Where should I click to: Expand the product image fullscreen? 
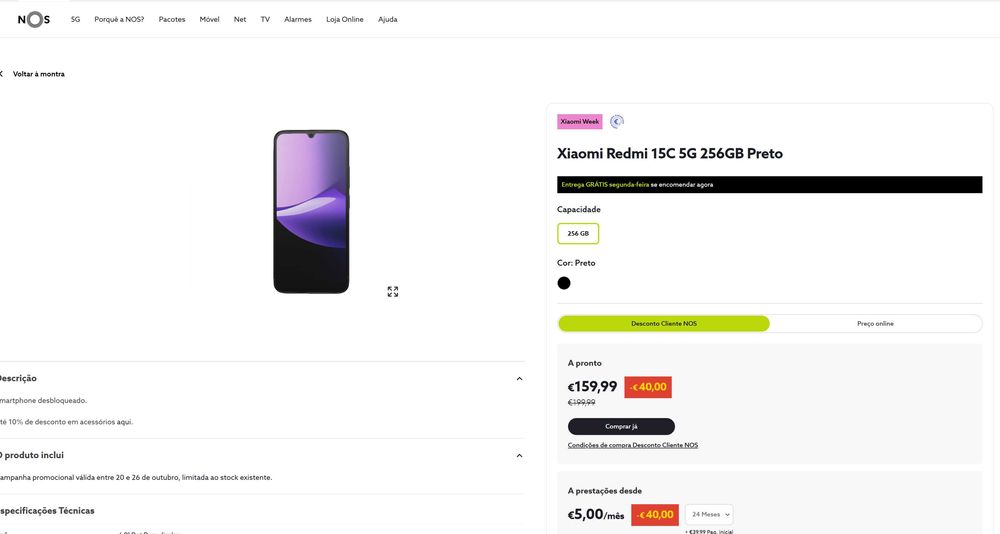(393, 292)
